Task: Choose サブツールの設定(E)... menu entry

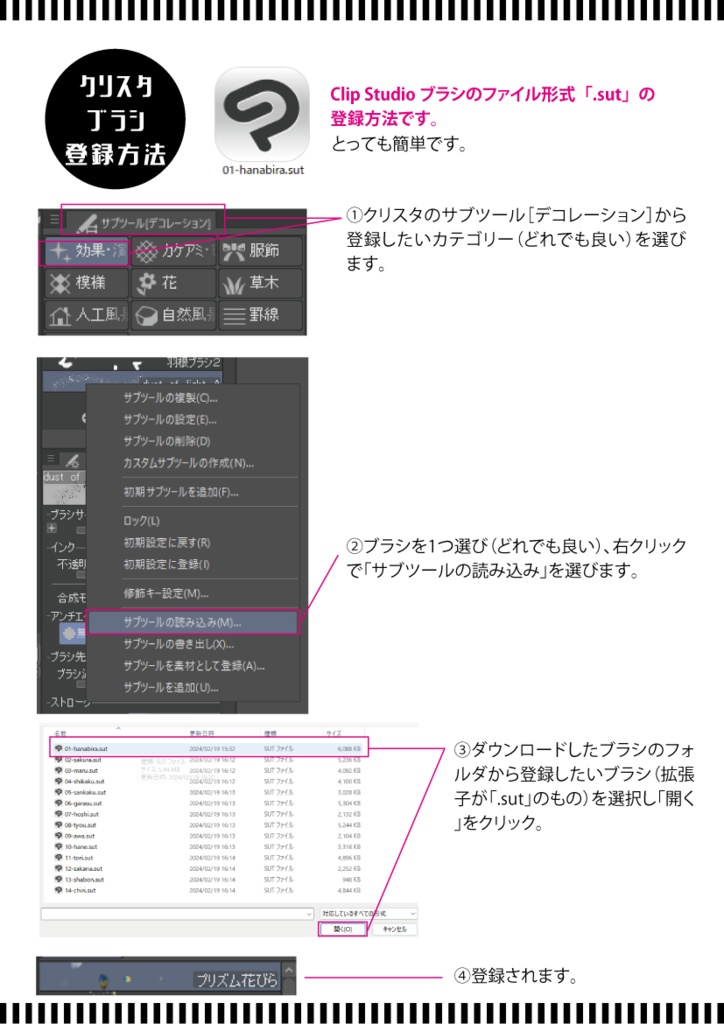Action: (x=193, y=419)
